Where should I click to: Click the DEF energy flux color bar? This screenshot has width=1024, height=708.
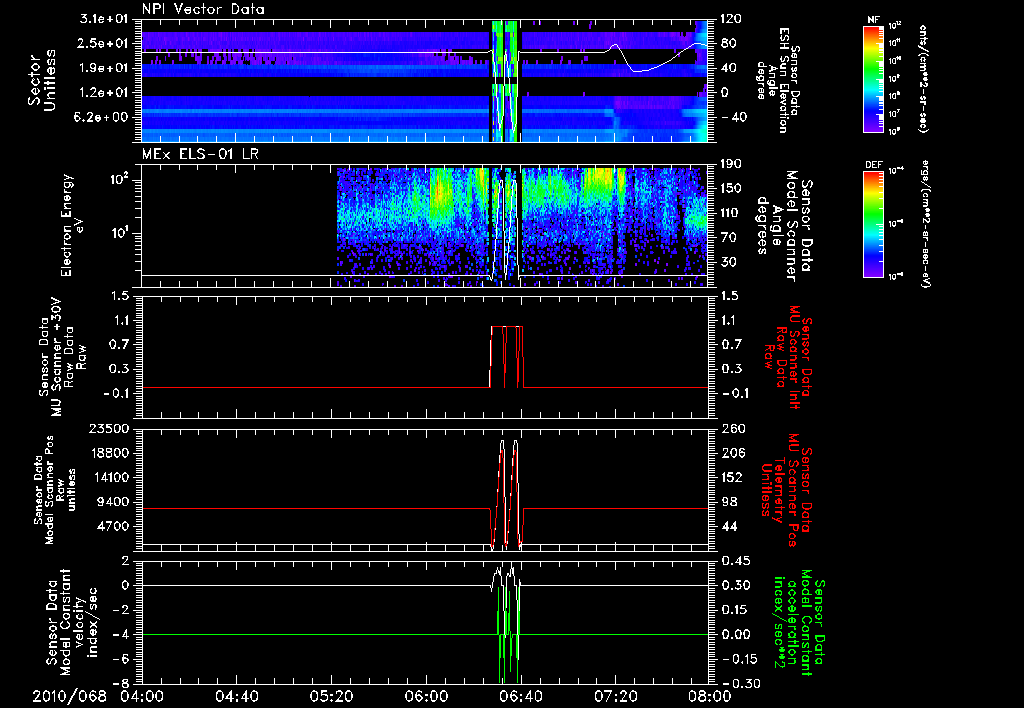(874, 223)
